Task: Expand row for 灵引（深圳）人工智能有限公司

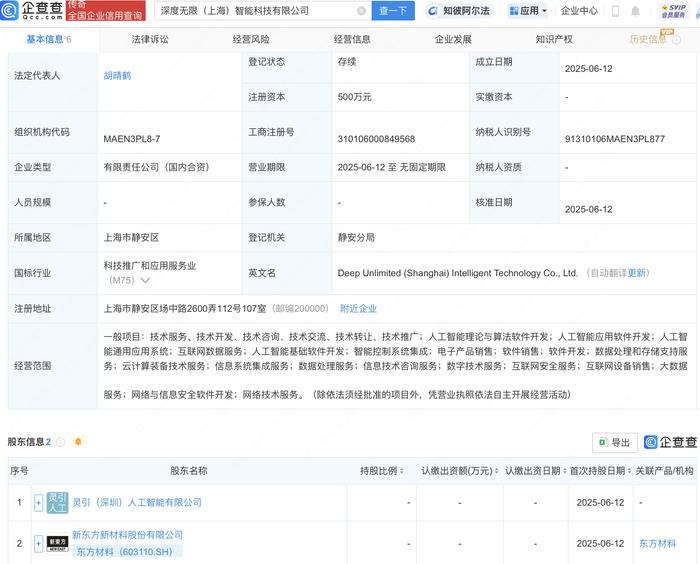Action: pyautogui.click(x=38, y=503)
